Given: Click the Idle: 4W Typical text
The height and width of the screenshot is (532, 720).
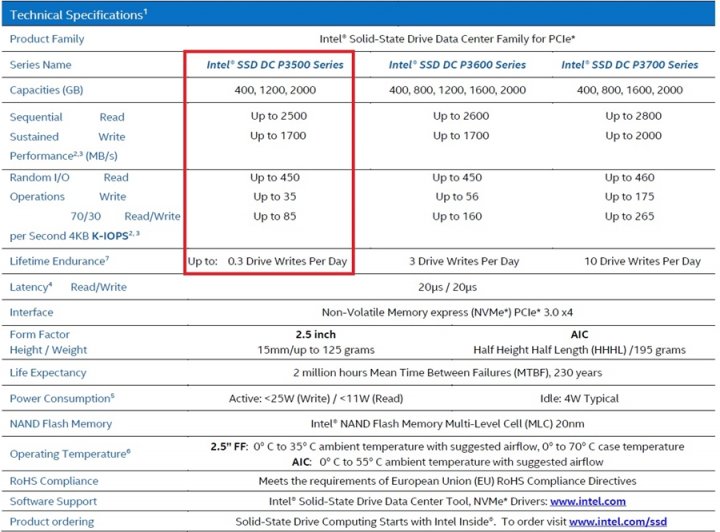Looking at the screenshot, I should [579, 398].
